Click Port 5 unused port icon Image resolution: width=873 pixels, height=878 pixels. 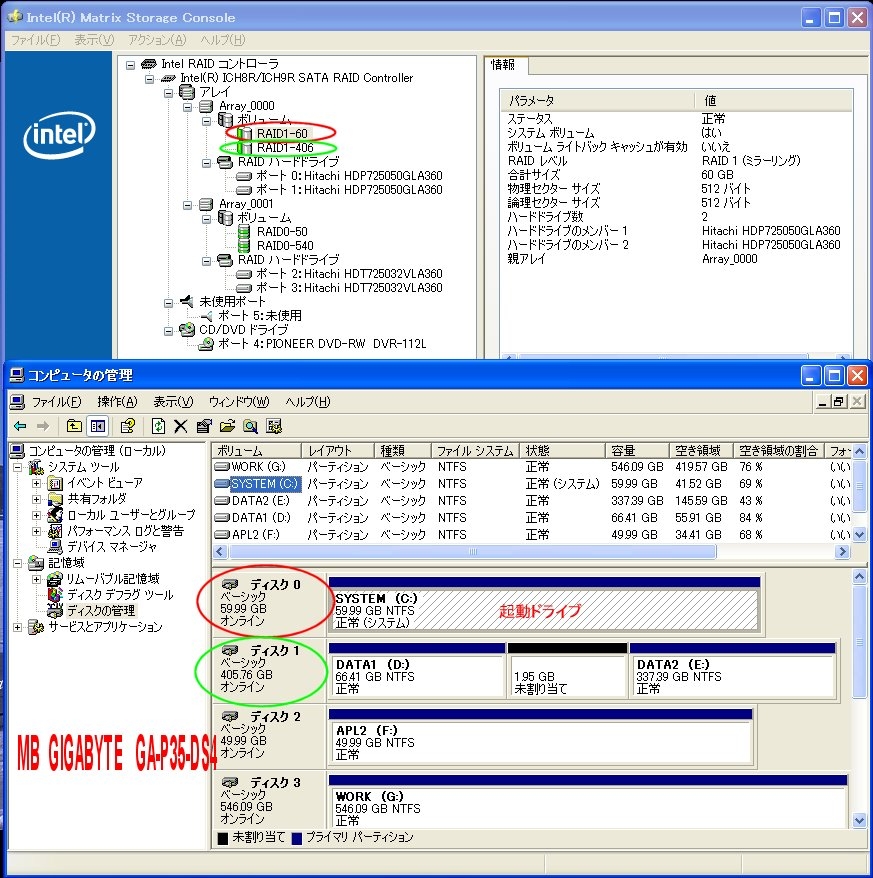click(207, 316)
